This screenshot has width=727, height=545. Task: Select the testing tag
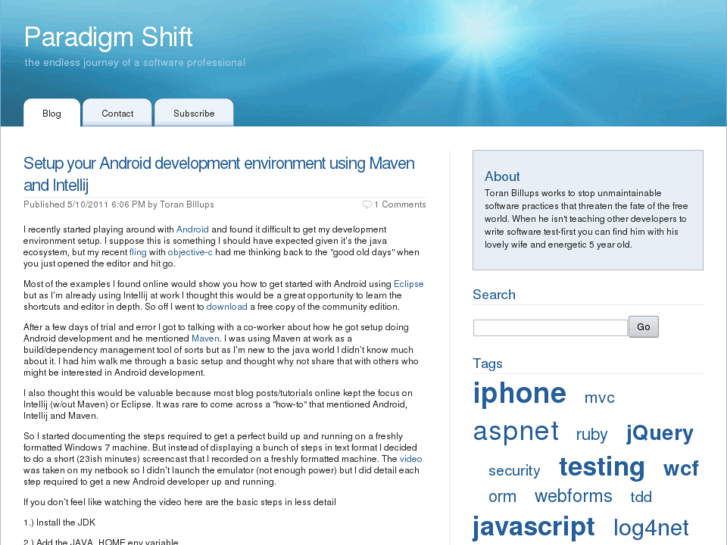click(x=601, y=467)
